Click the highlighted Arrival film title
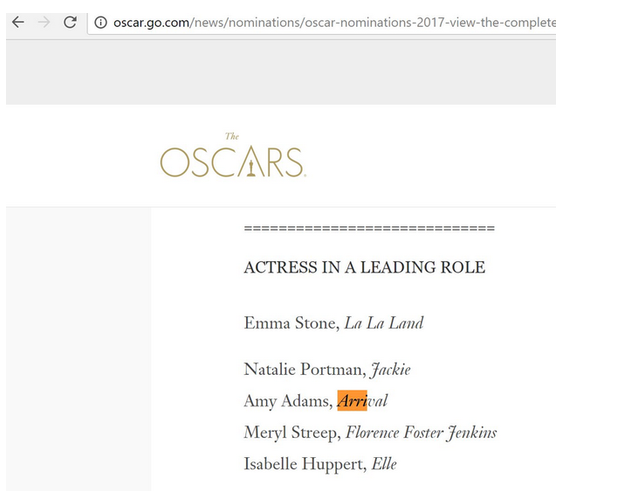 coord(362,401)
